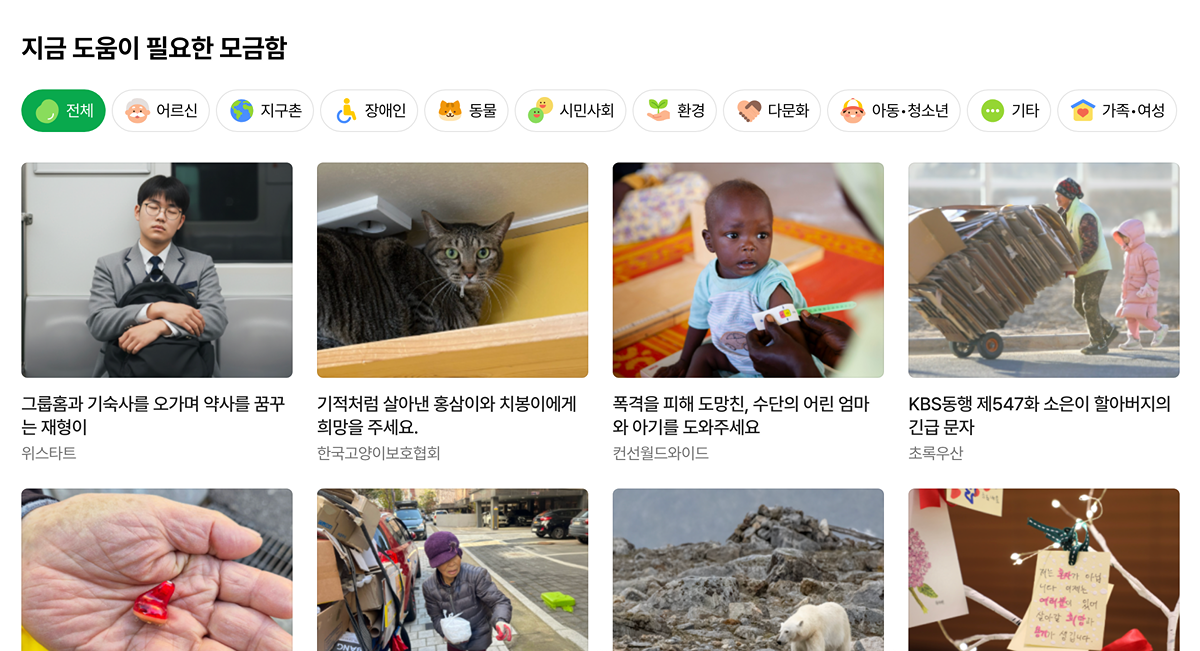
Task: Click the 환경 sprout icon
Action: 658,111
